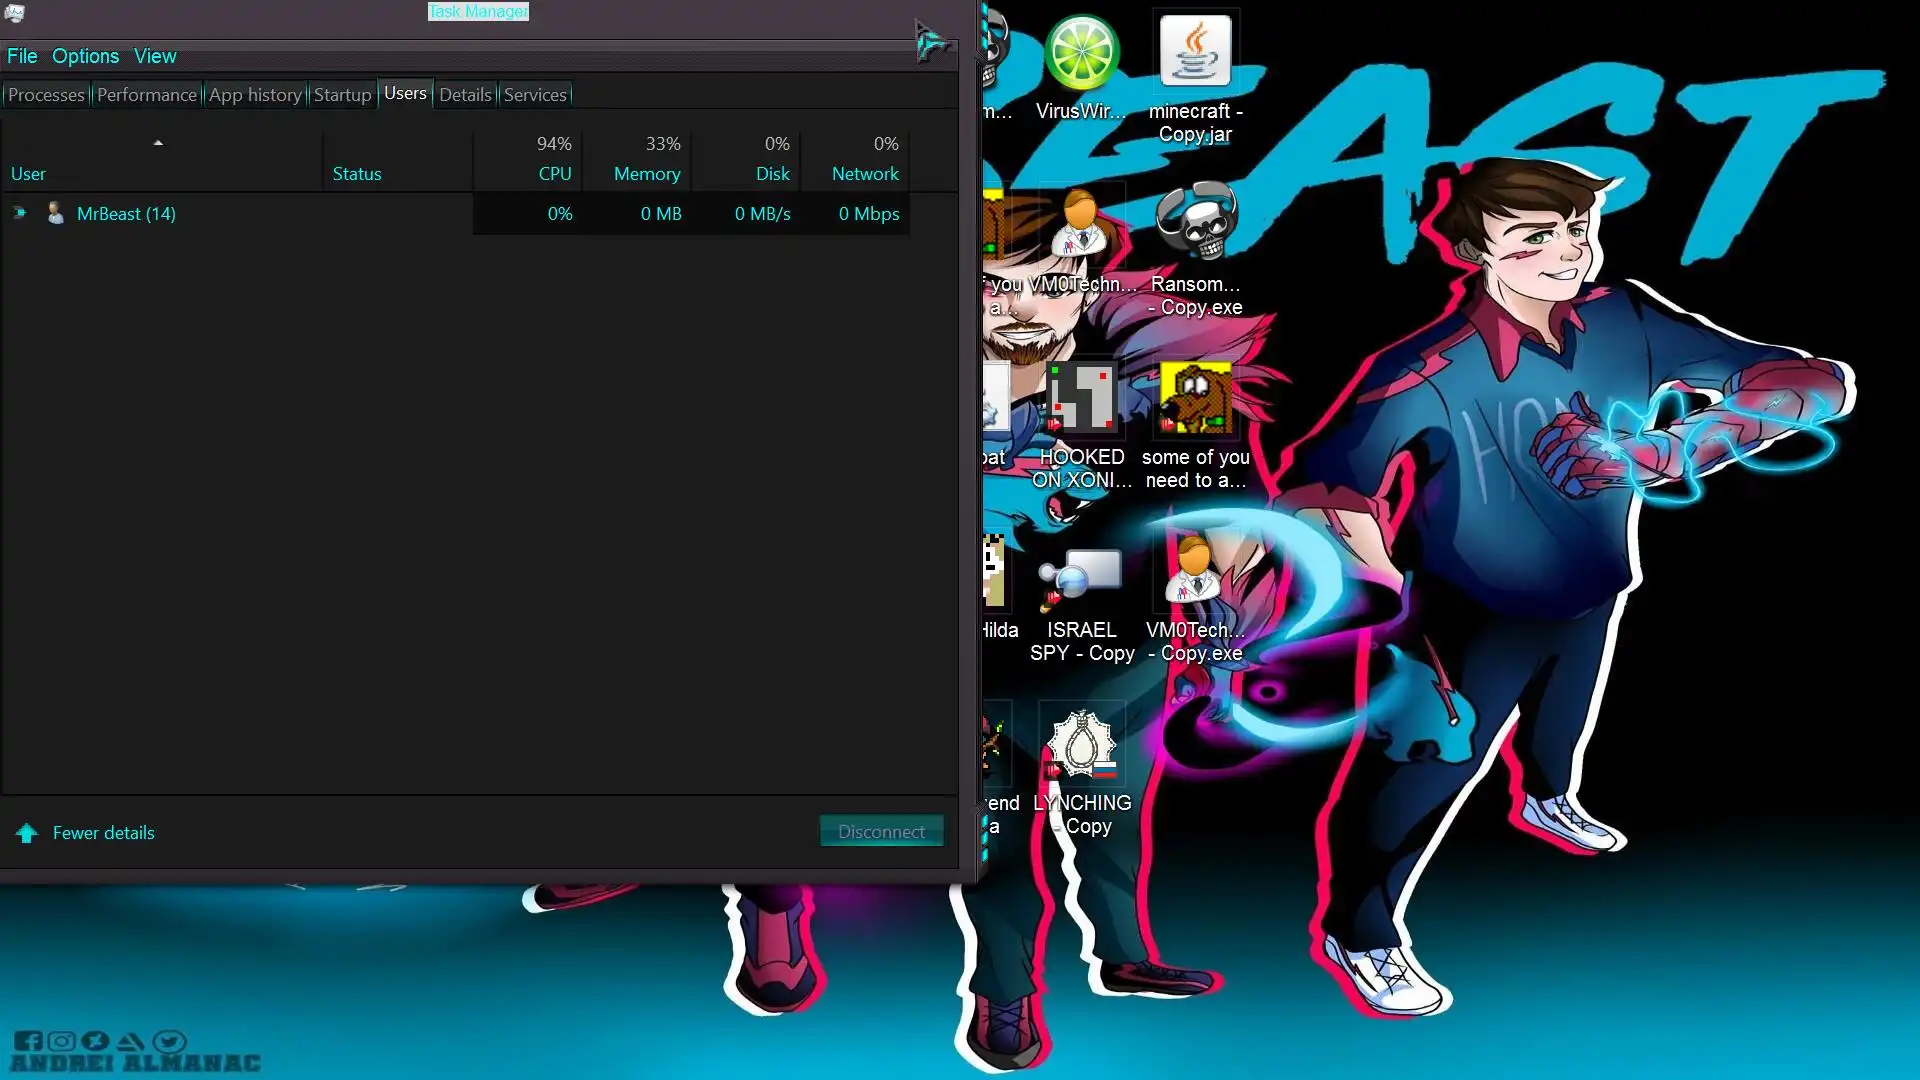This screenshot has height=1080, width=1920.
Task: Open the LYNCHING Copy noose icon
Action: point(1081,745)
